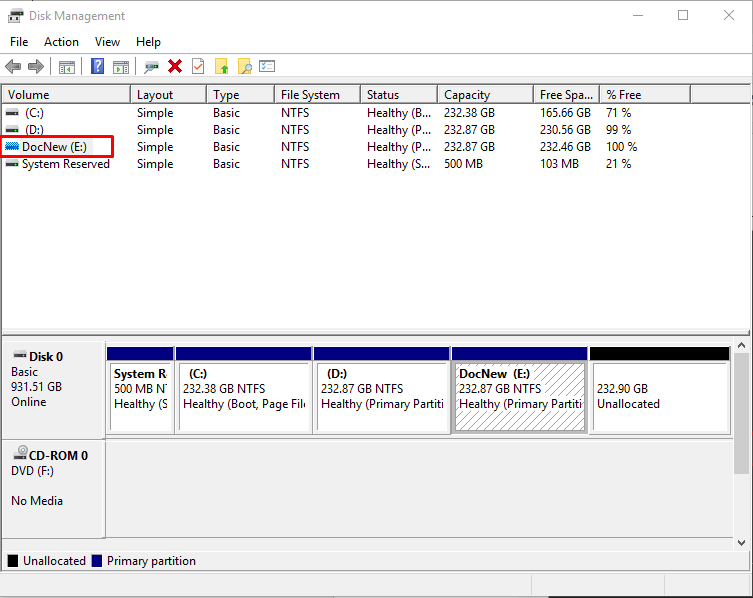The width and height of the screenshot is (753, 598).
Task: Sort by the File System column header
Action: (x=317, y=95)
